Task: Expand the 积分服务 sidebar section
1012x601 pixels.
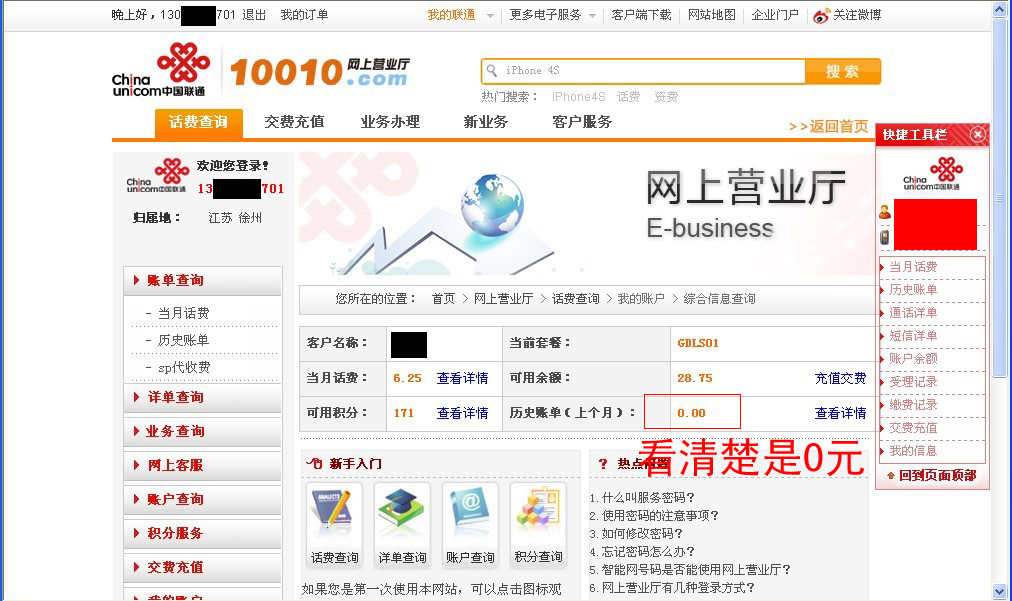Action: click(x=203, y=533)
